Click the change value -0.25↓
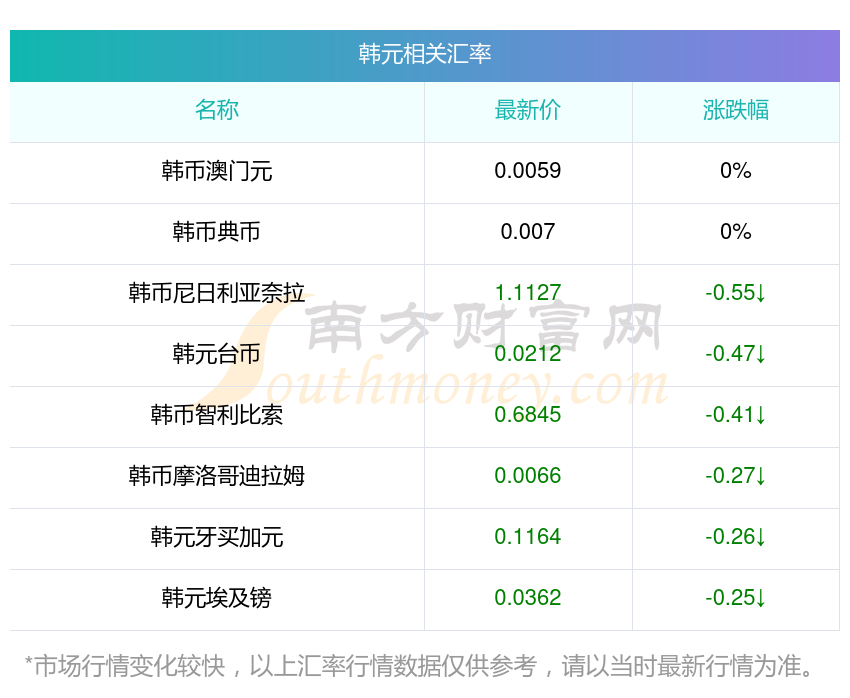The height and width of the screenshot is (698, 850). 736,598
